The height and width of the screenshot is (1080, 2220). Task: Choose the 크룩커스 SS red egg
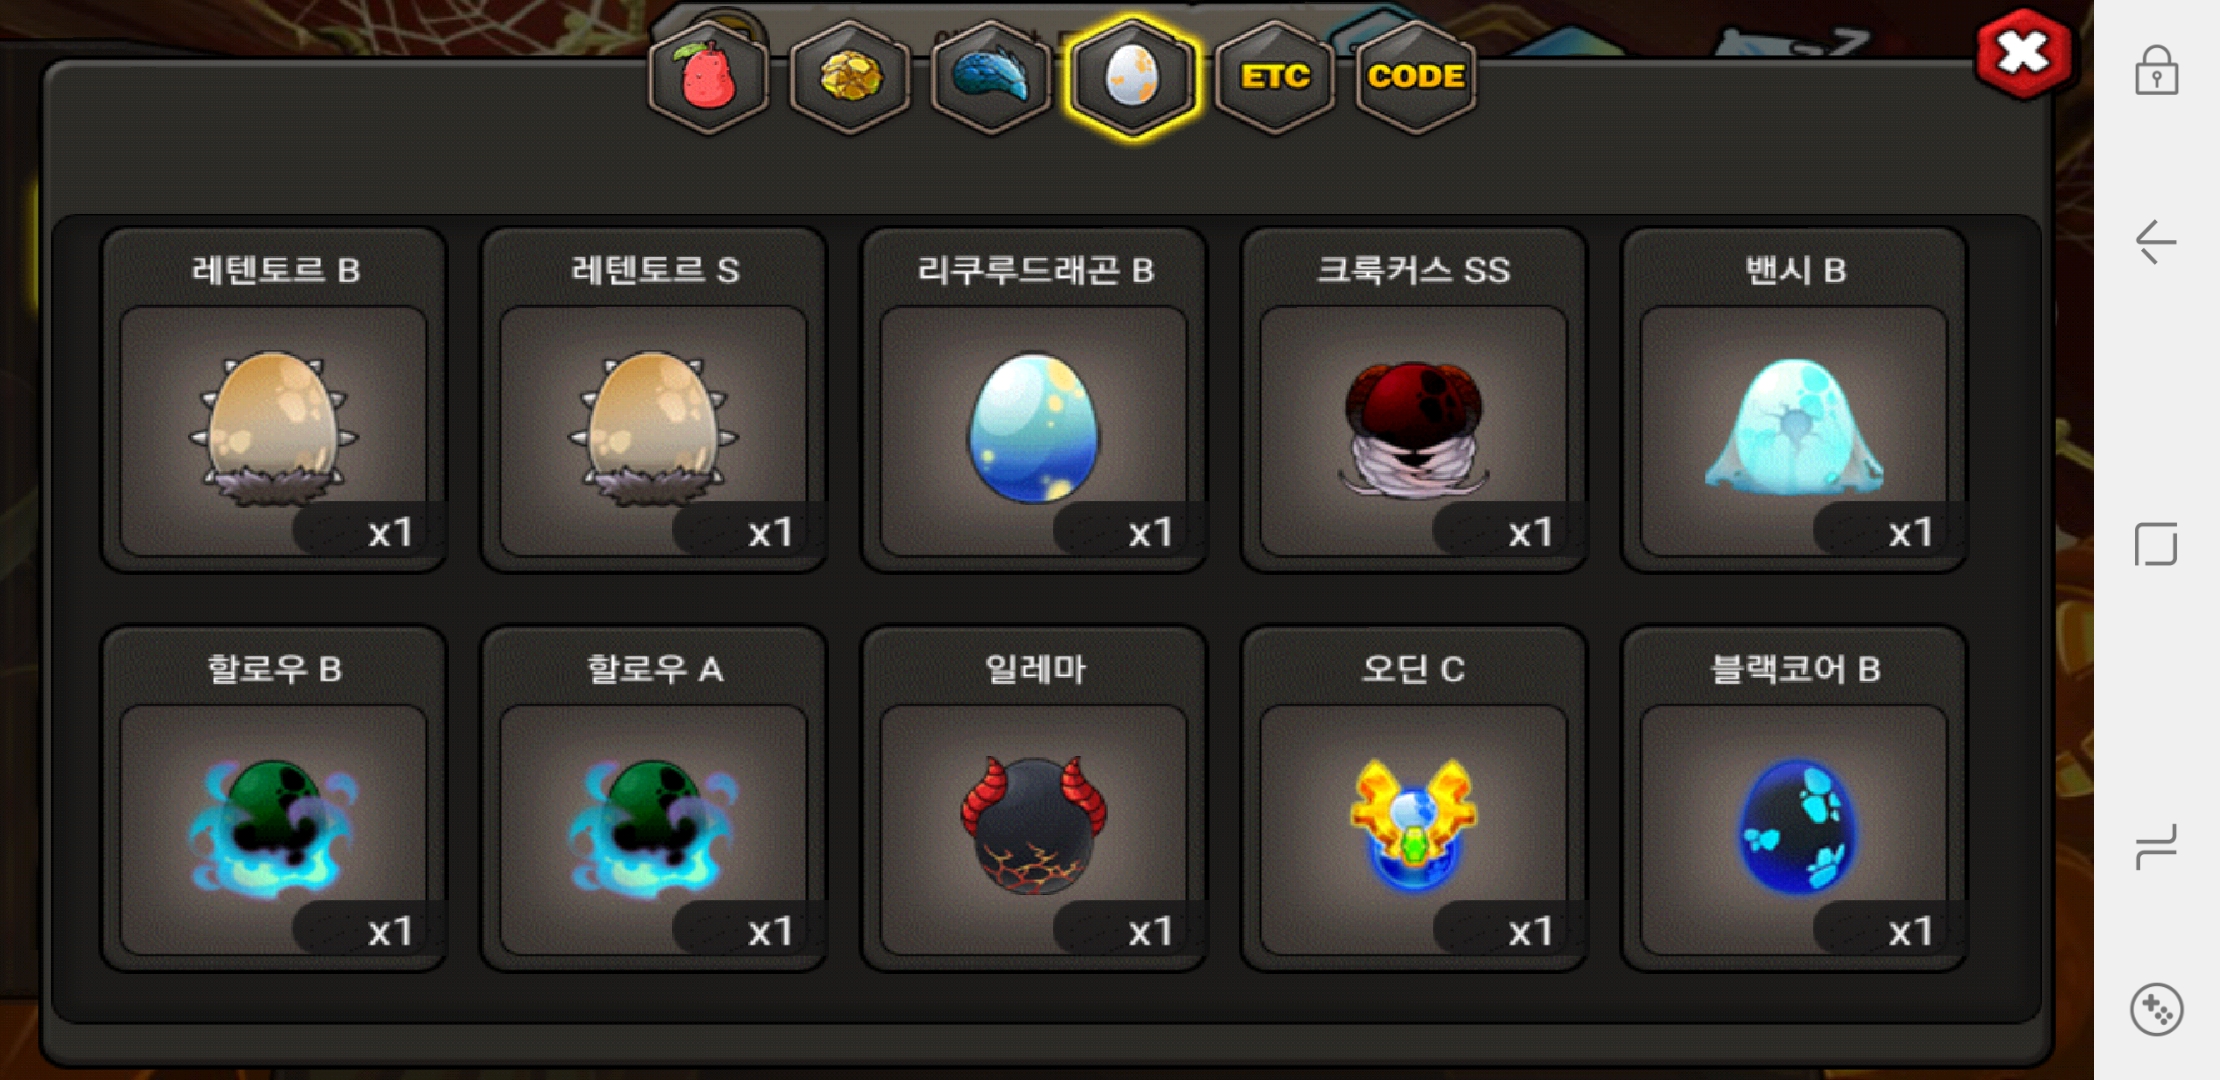(1414, 400)
